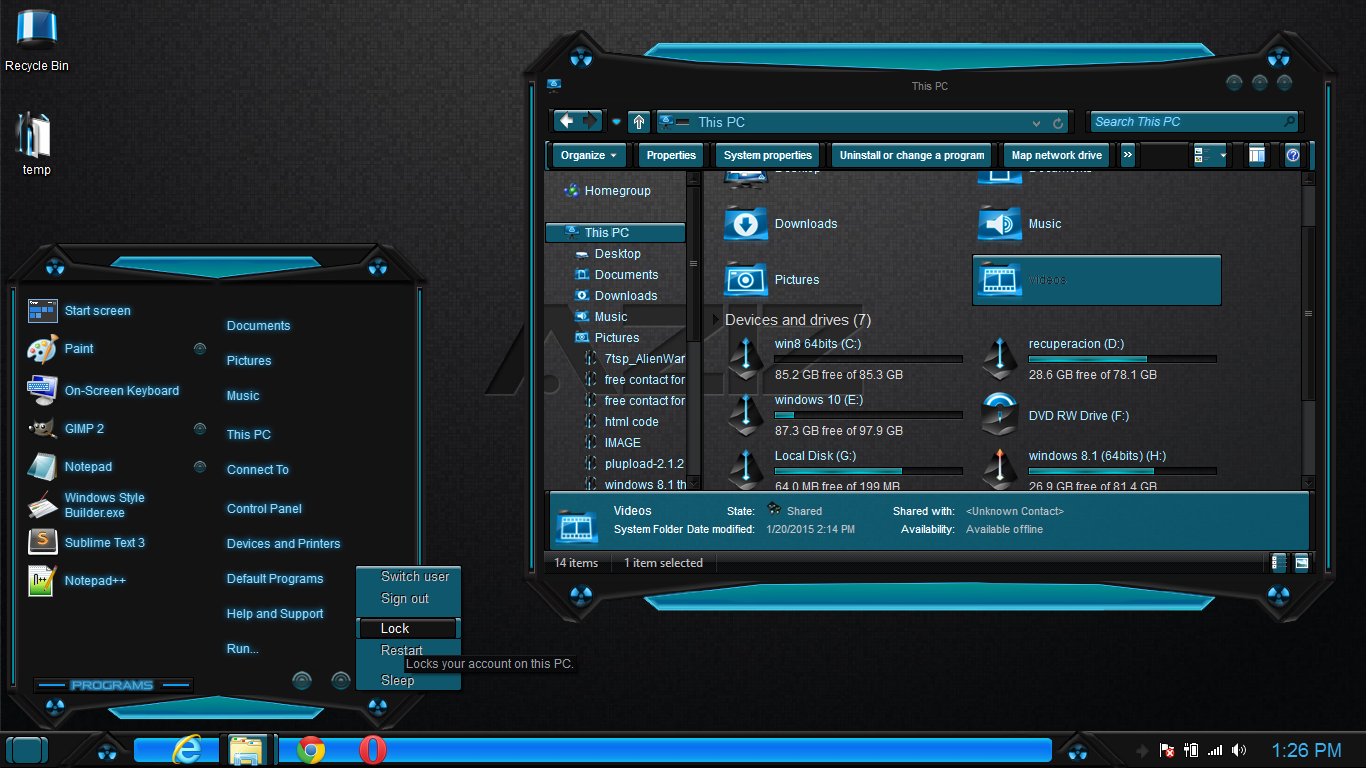Switch to details view in the status bar

1279,563
